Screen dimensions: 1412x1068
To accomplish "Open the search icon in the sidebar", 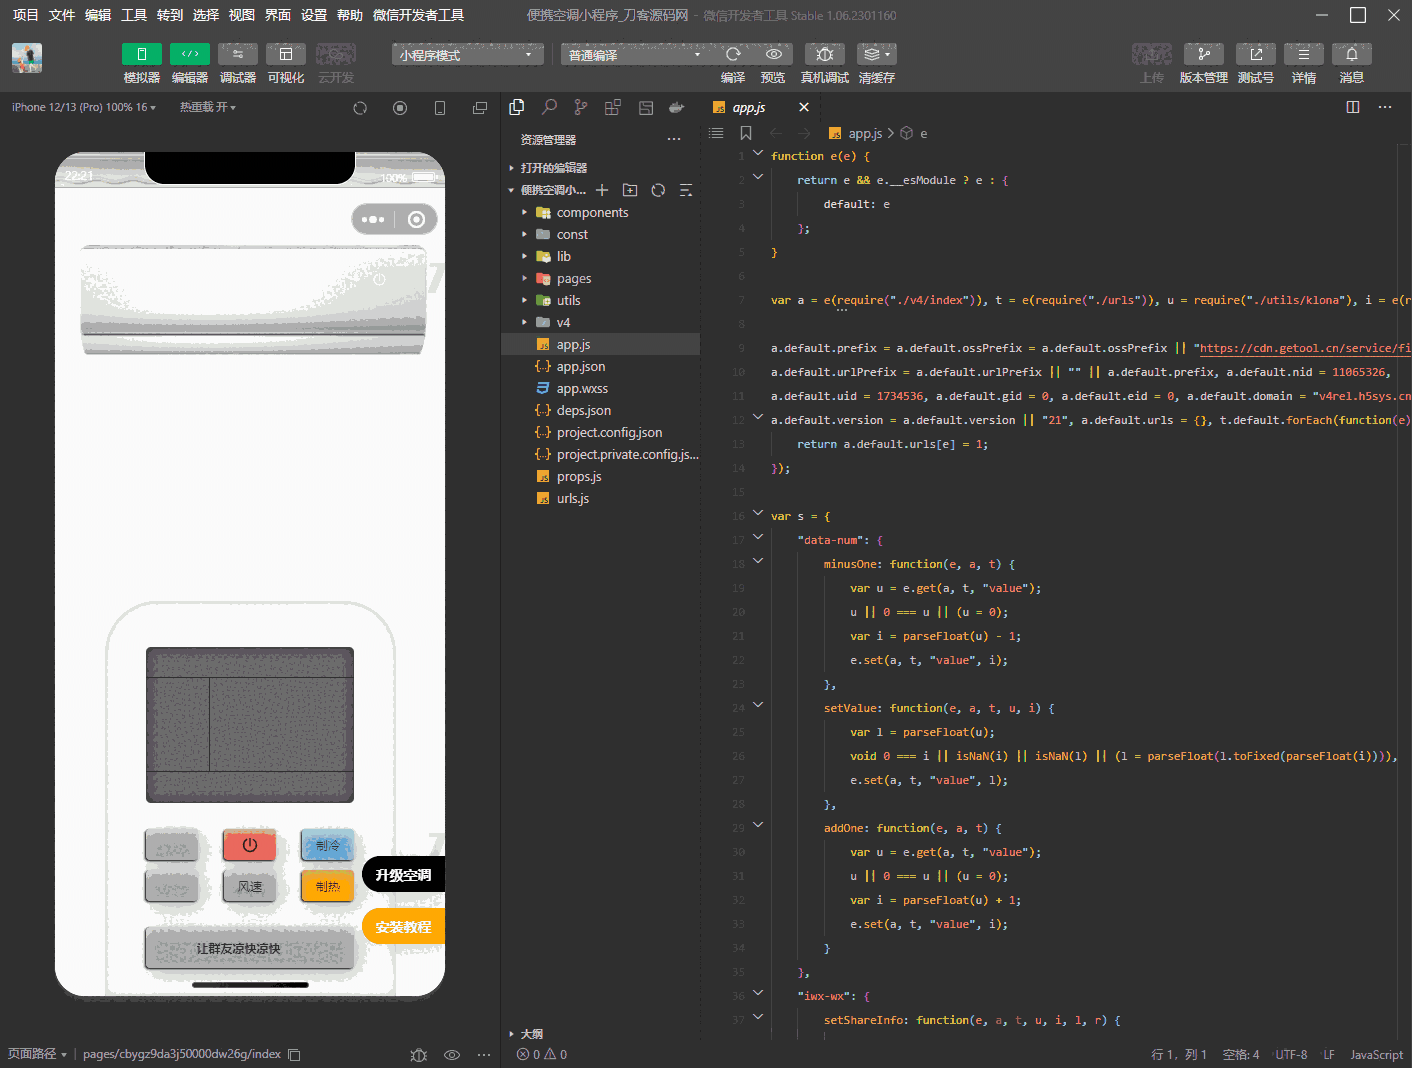I will click(x=549, y=107).
